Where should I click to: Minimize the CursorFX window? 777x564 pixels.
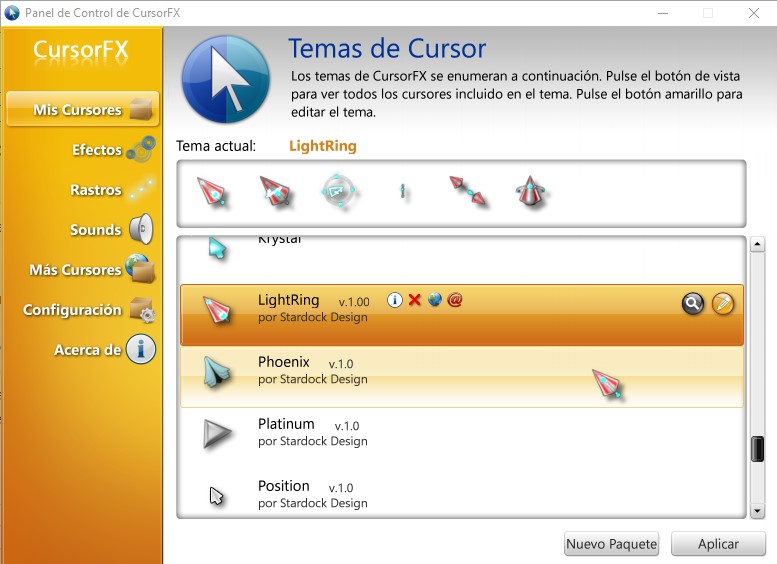coord(663,13)
